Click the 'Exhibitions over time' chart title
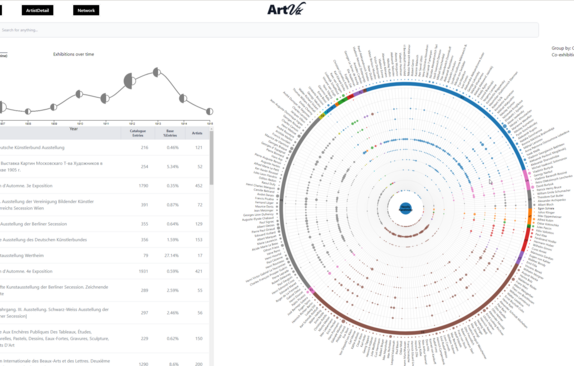 [74, 54]
